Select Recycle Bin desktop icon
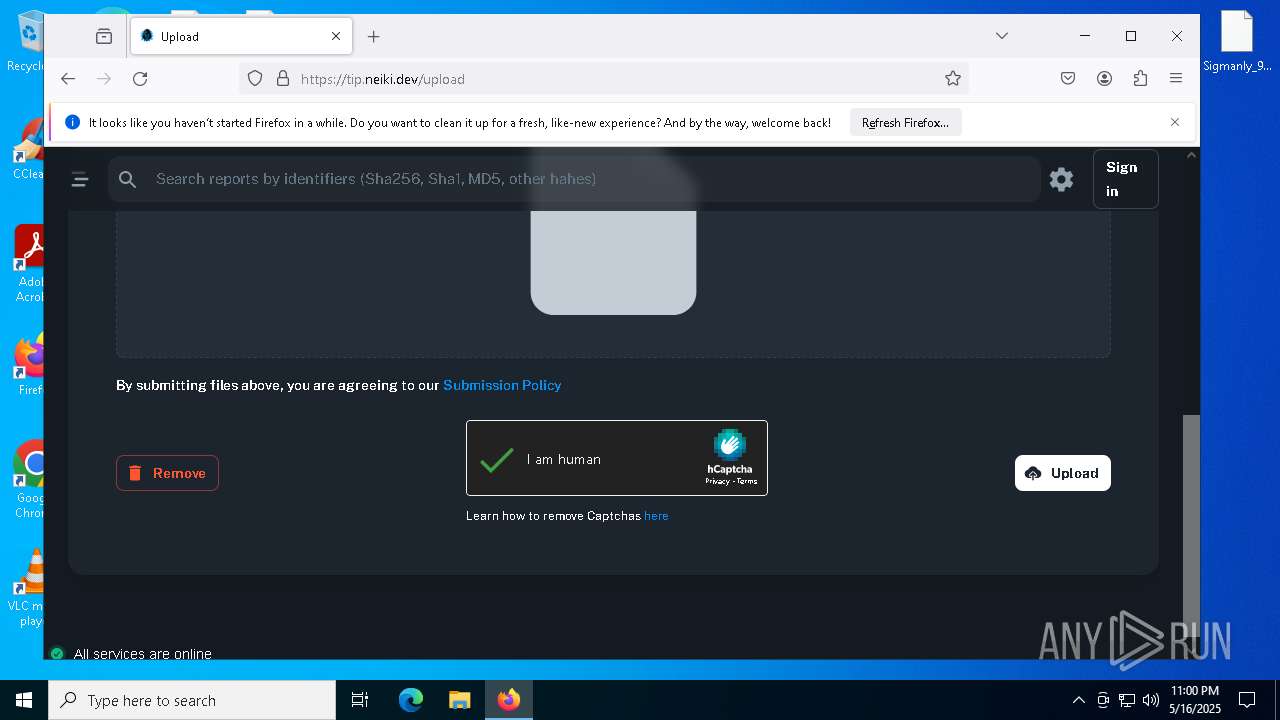Screen dimensions: 1280x720 (29, 42)
